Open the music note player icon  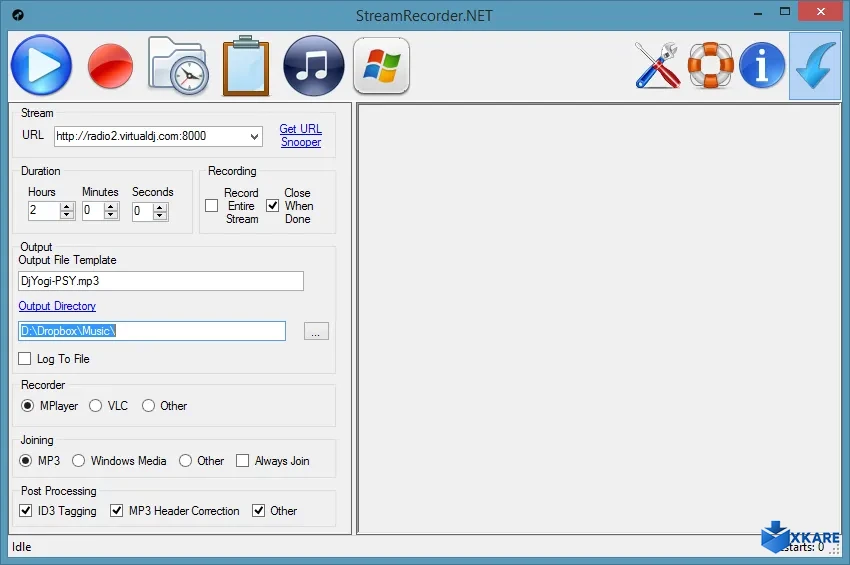pos(313,66)
